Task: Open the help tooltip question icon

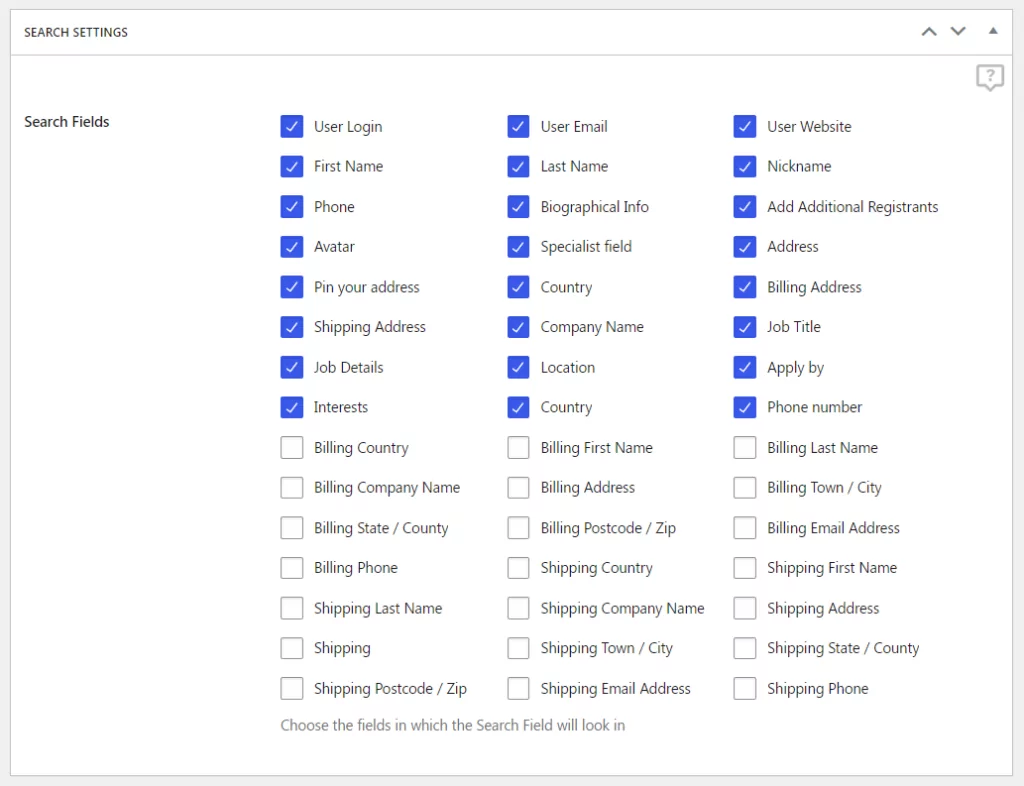Action: point(990,77)
